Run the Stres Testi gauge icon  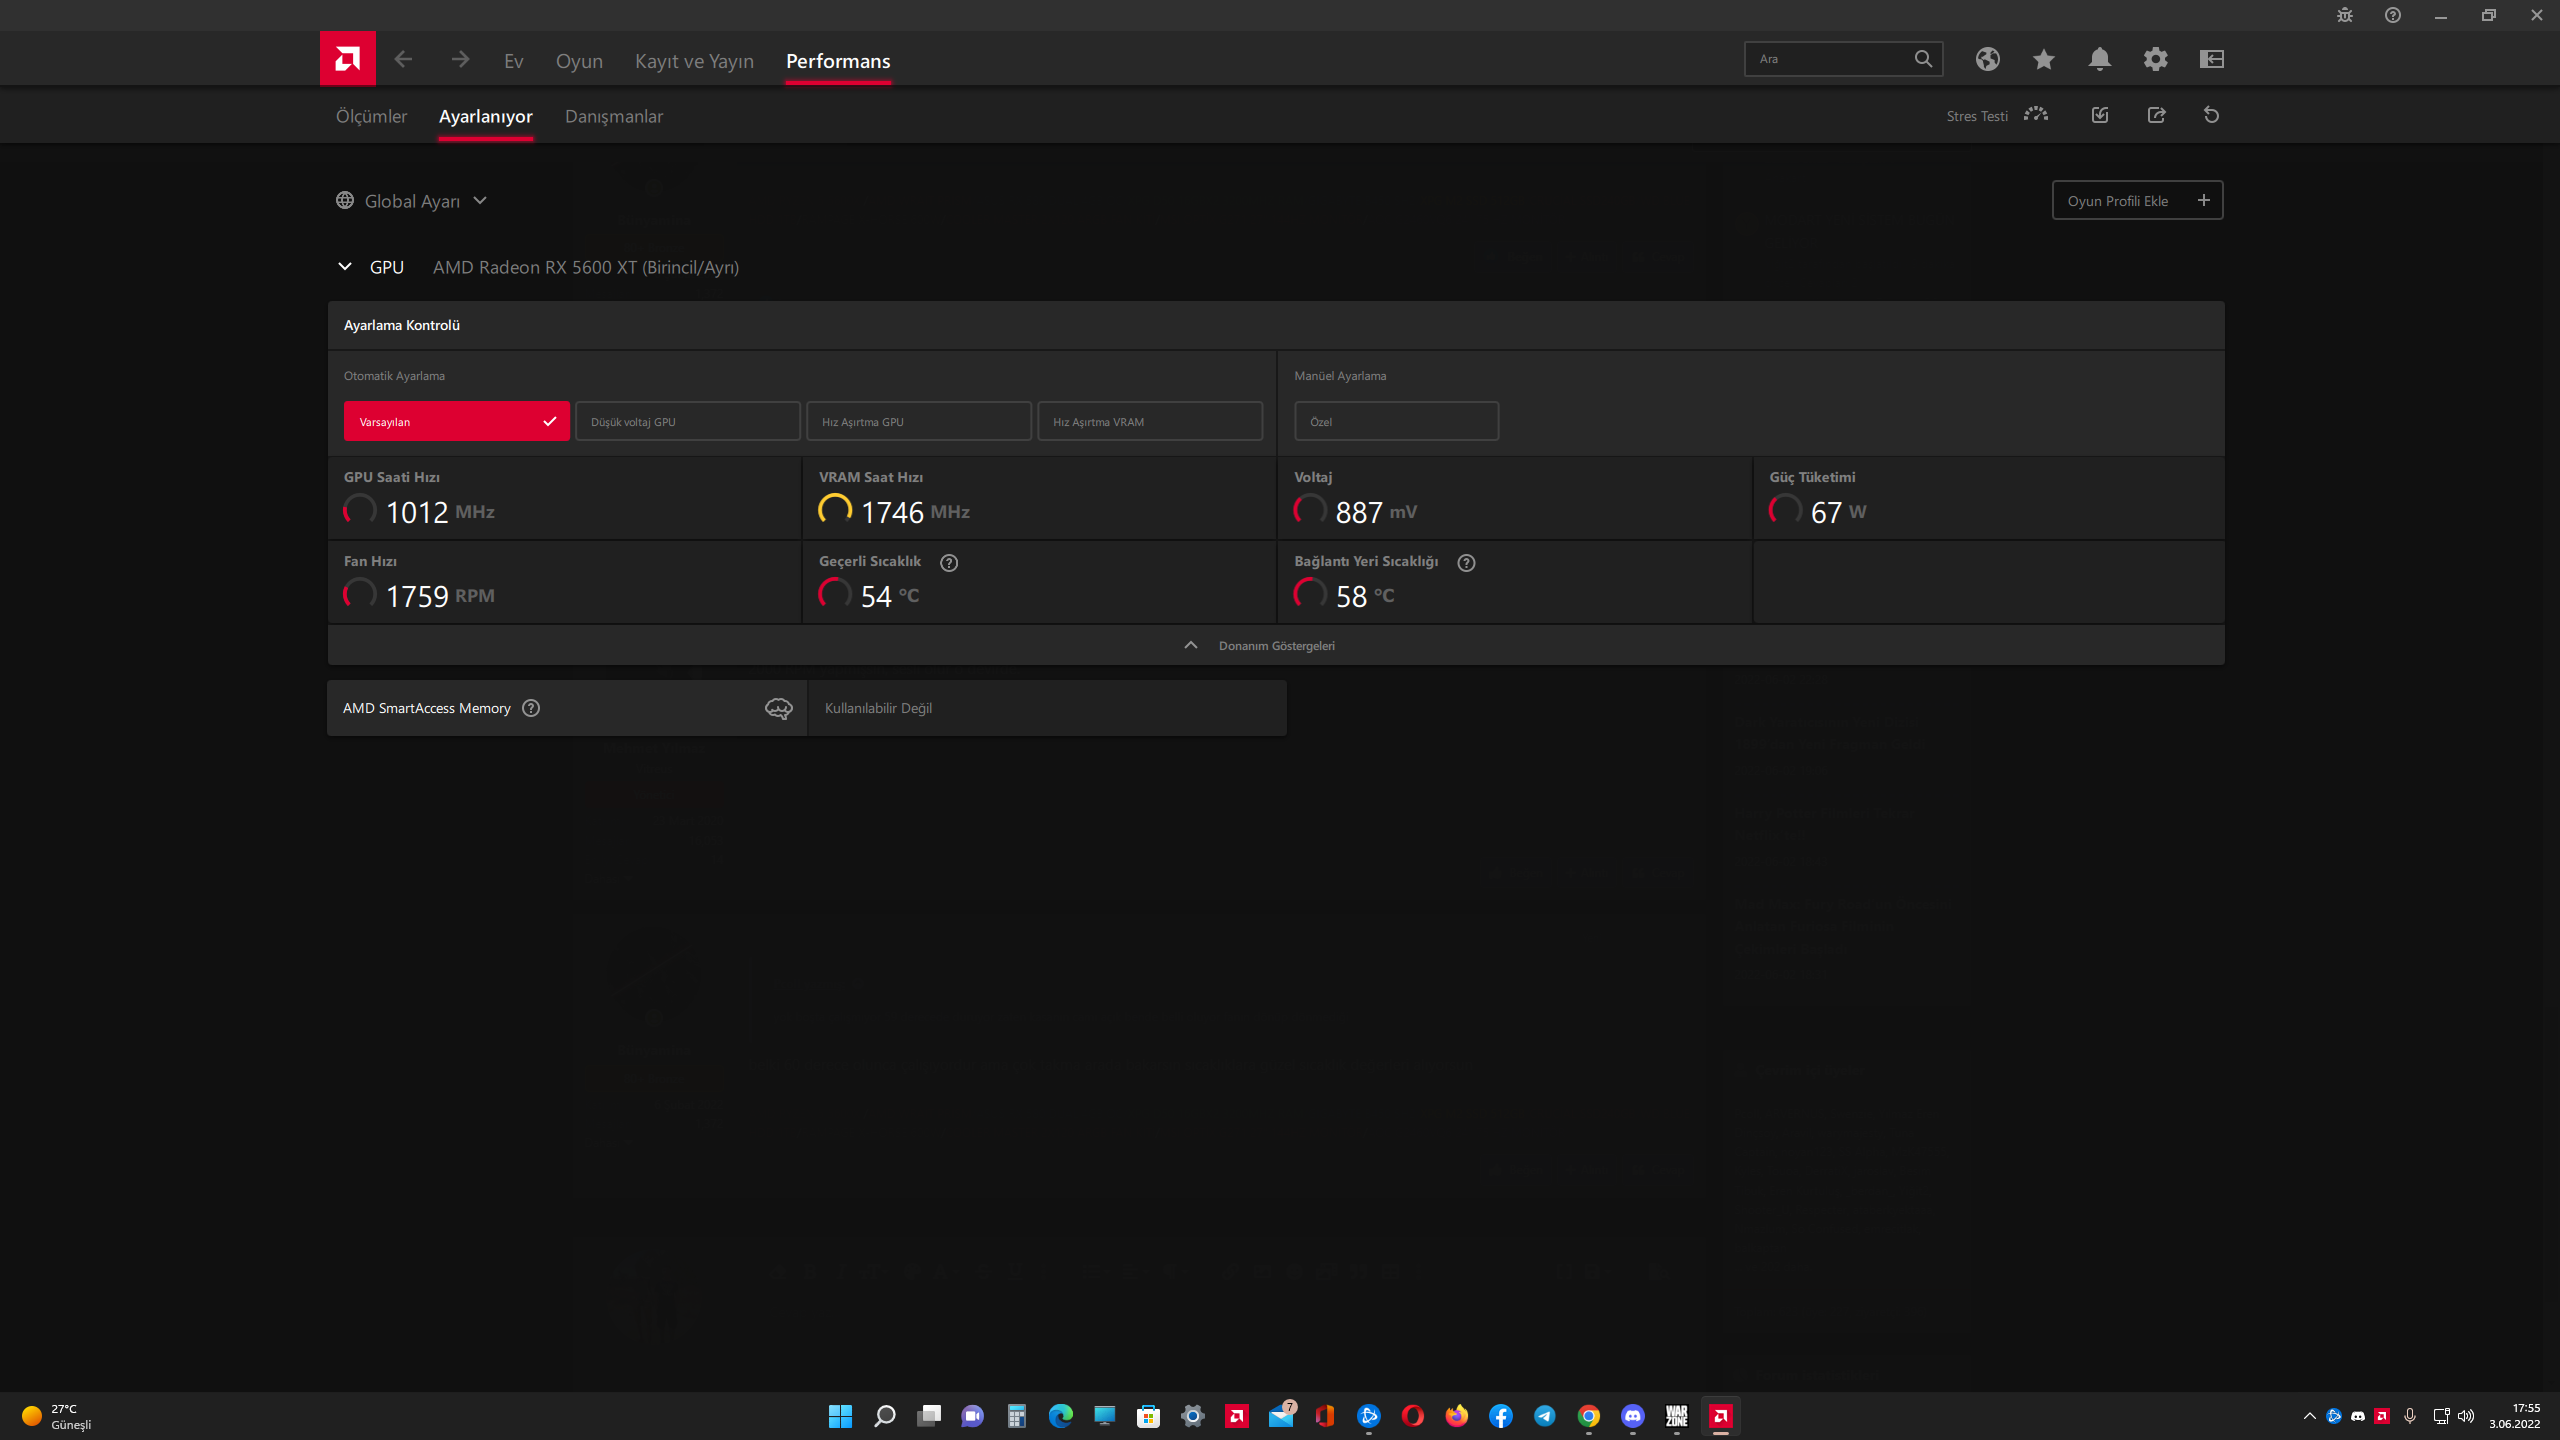click(x=2035, y=115)
